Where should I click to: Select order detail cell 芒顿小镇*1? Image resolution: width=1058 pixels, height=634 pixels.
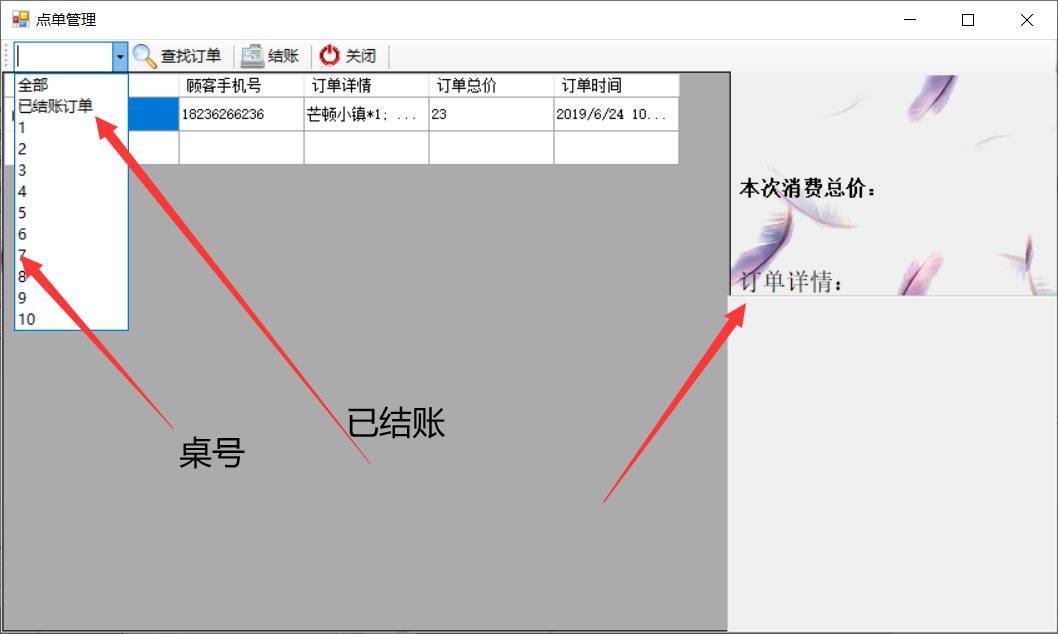click(366, 114)
